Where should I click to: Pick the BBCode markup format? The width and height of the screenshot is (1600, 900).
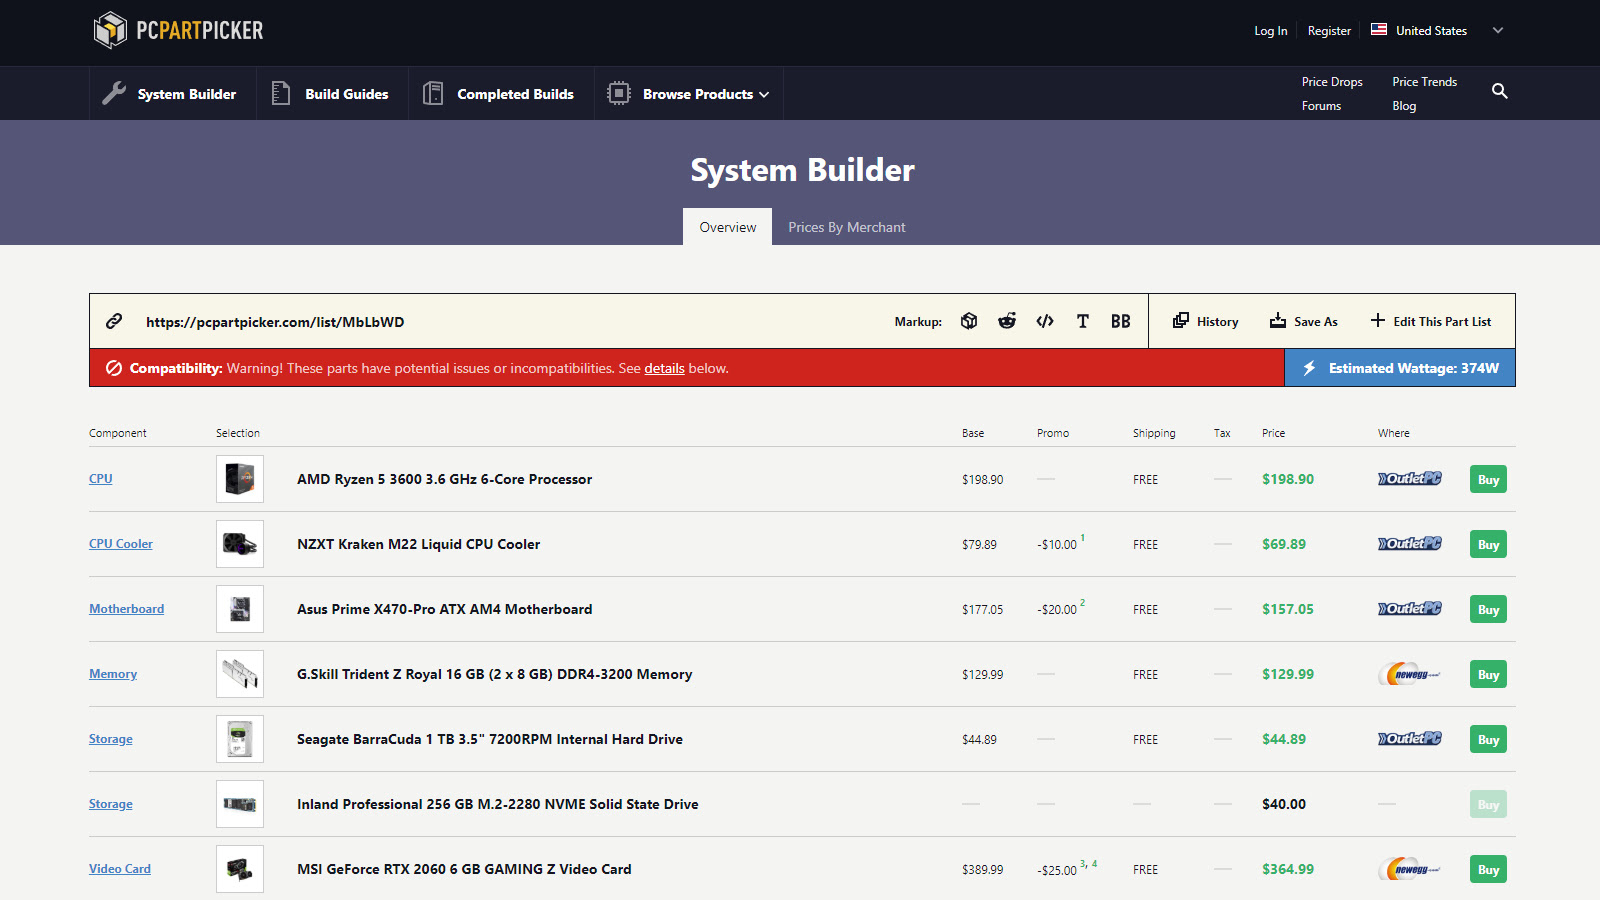pos(1120,321)
